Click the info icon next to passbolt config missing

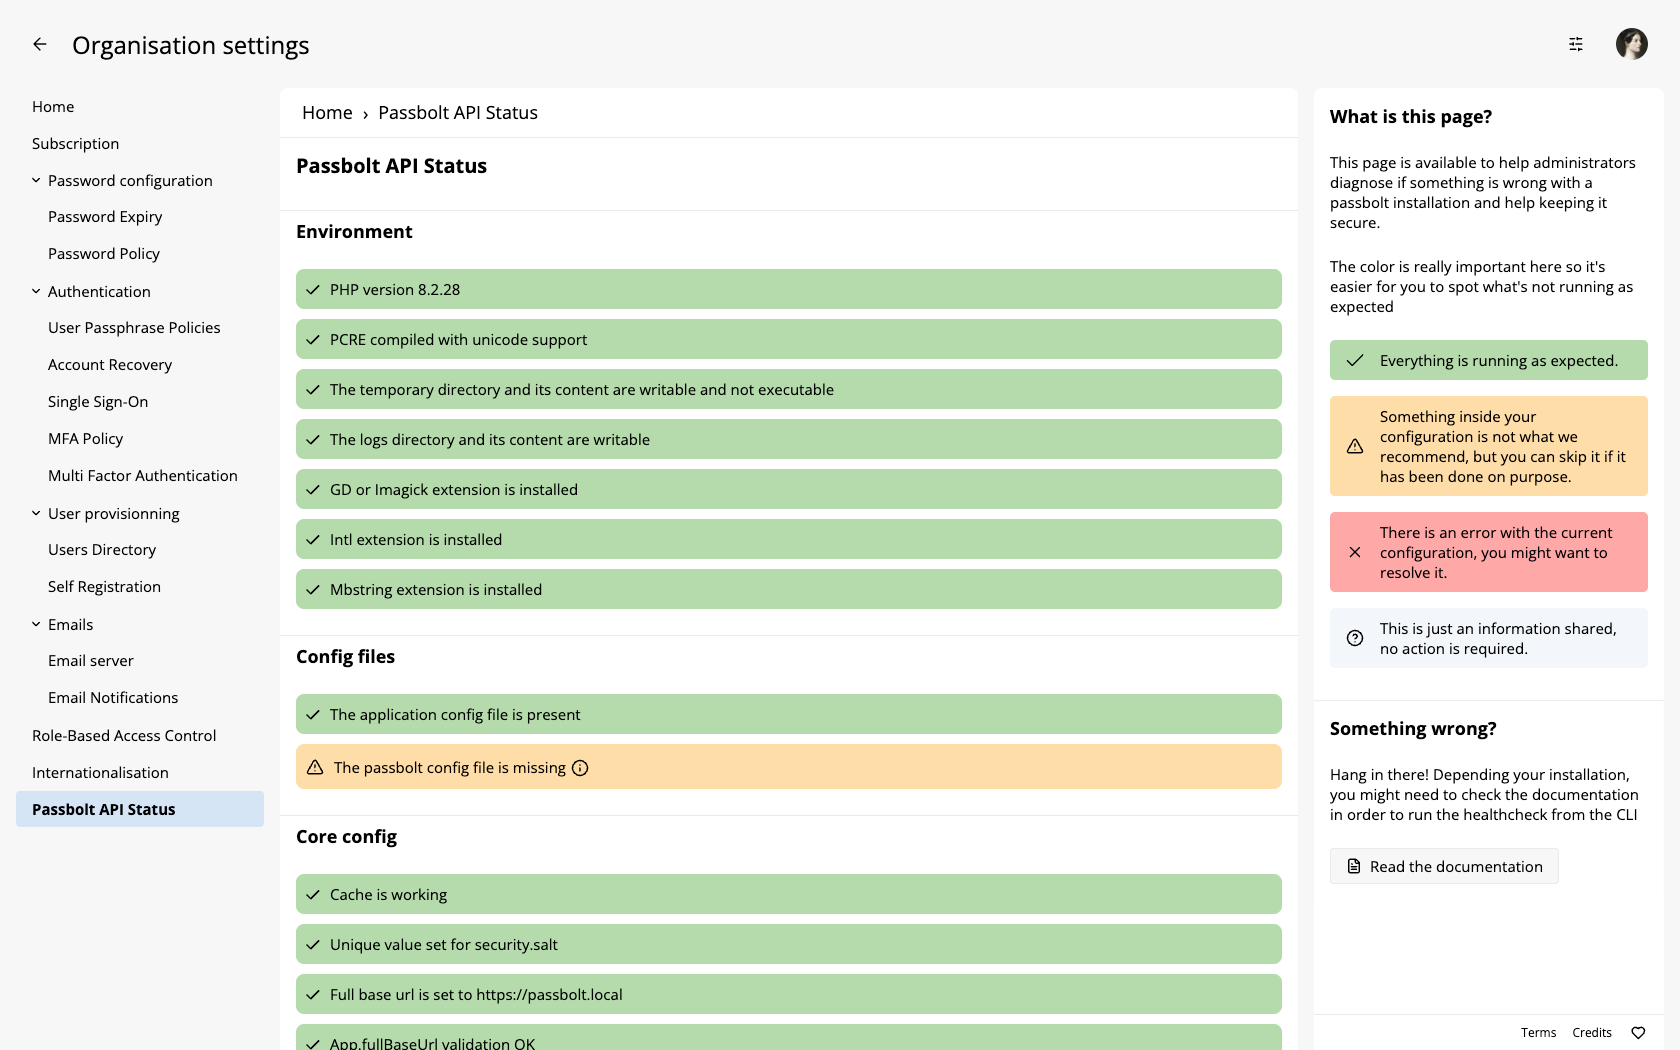580,768
